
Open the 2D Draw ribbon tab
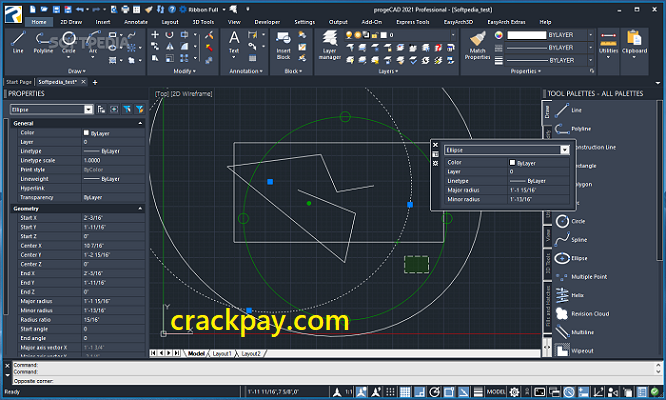click(71, 22)
